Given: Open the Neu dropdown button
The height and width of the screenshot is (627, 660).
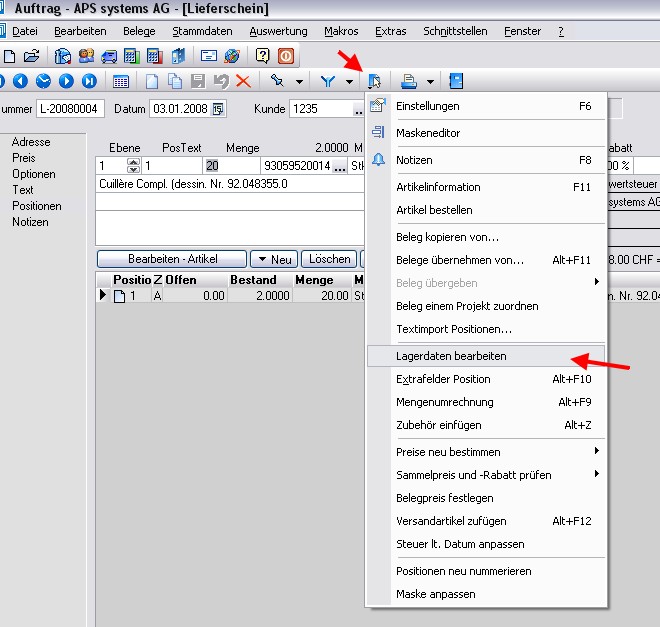Looking at the screenshot, I should (x=272, y=259).
